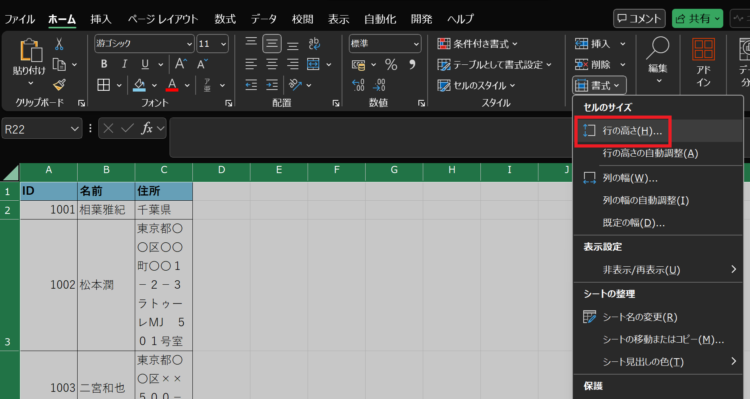Expand the font color dropdown arrow
This screenshot has height=399, width=750.
[x=187, y=86]
